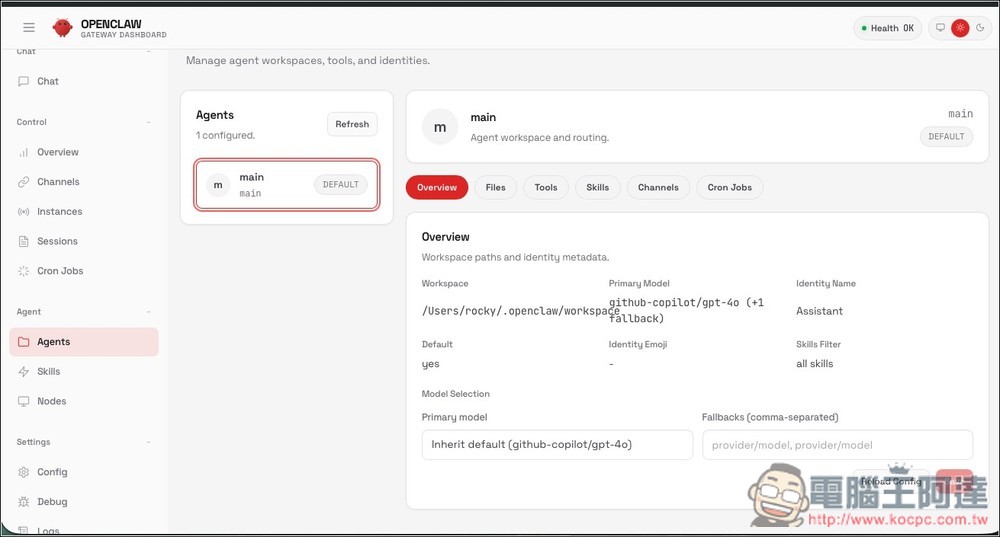Click the sidebar Cron Jobs spinner icon
1000x537 pixels.
point(24,271)
